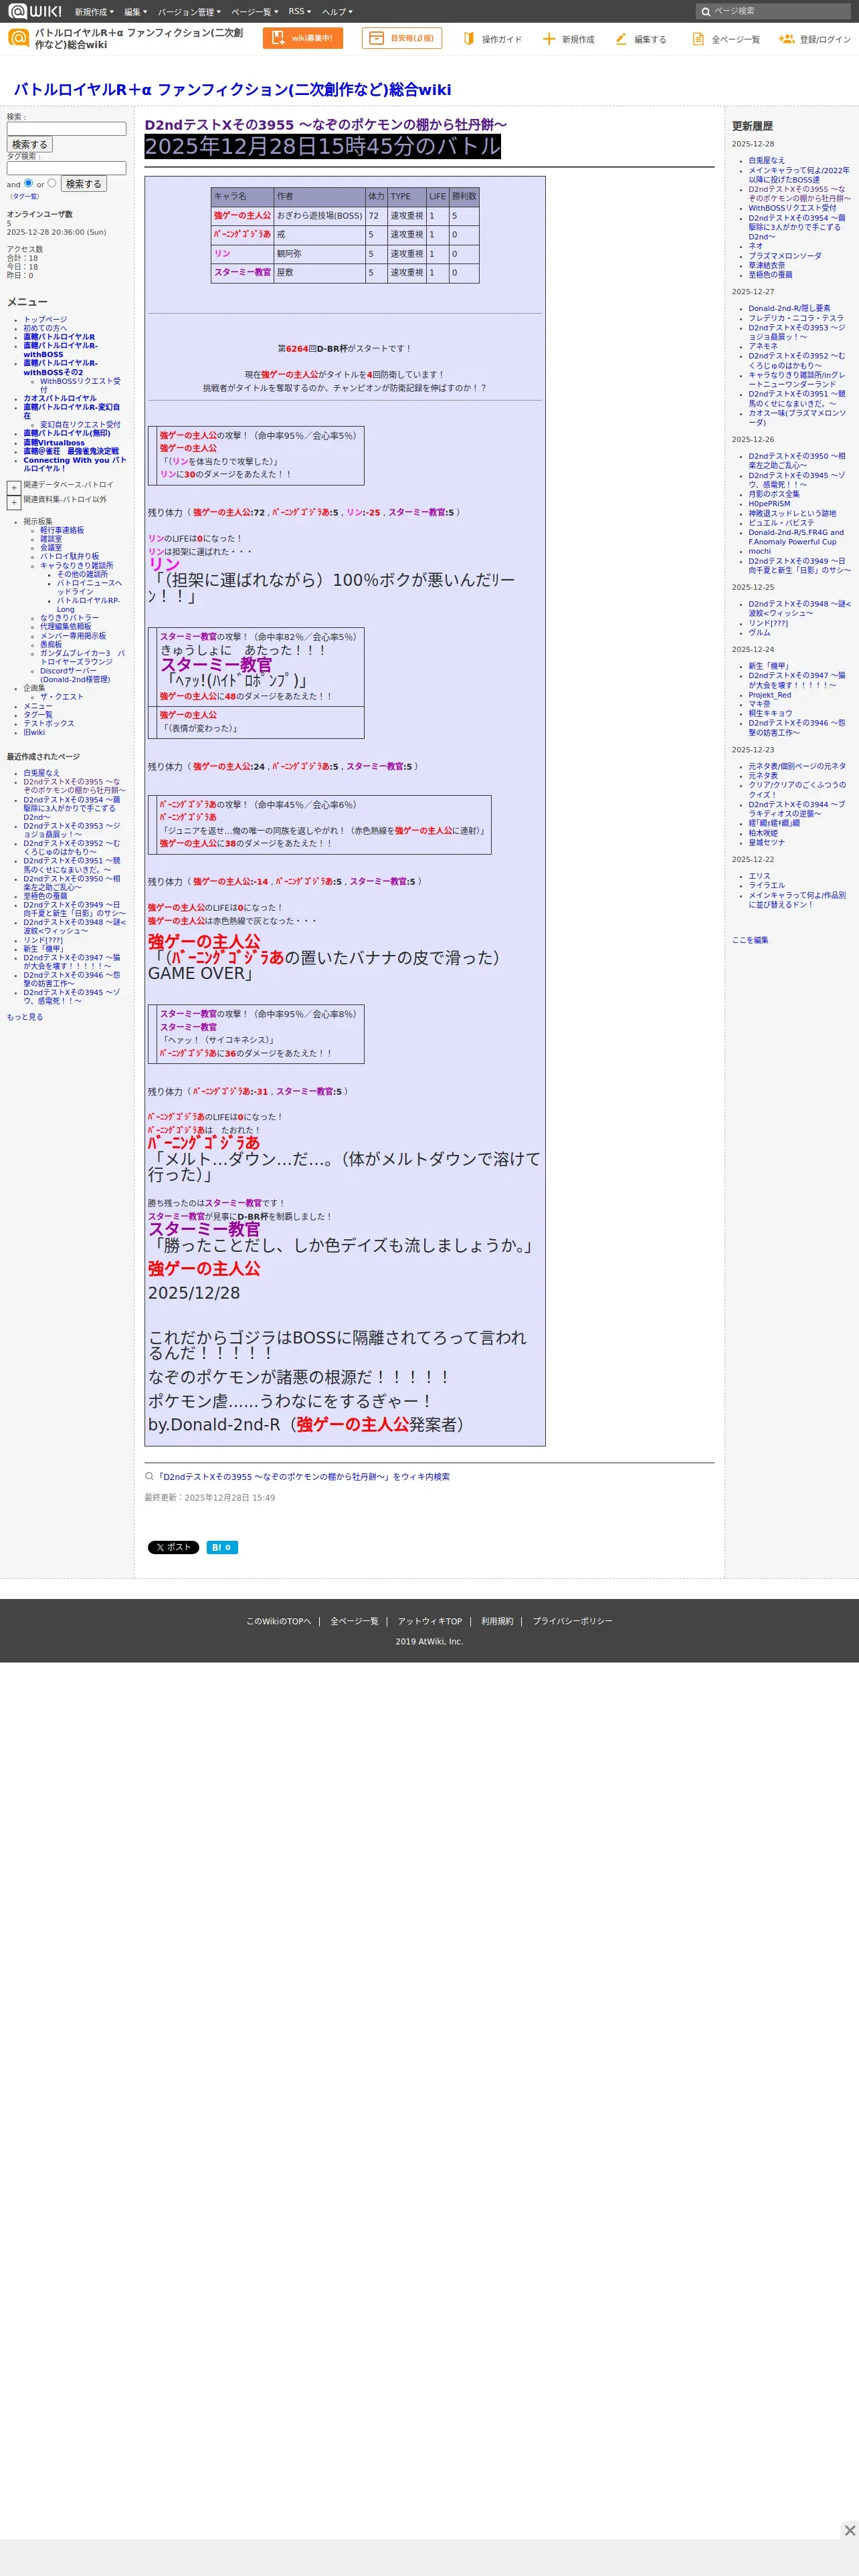
Task: Open アットウィキTOP footer link
Action: pos(430,1621)
